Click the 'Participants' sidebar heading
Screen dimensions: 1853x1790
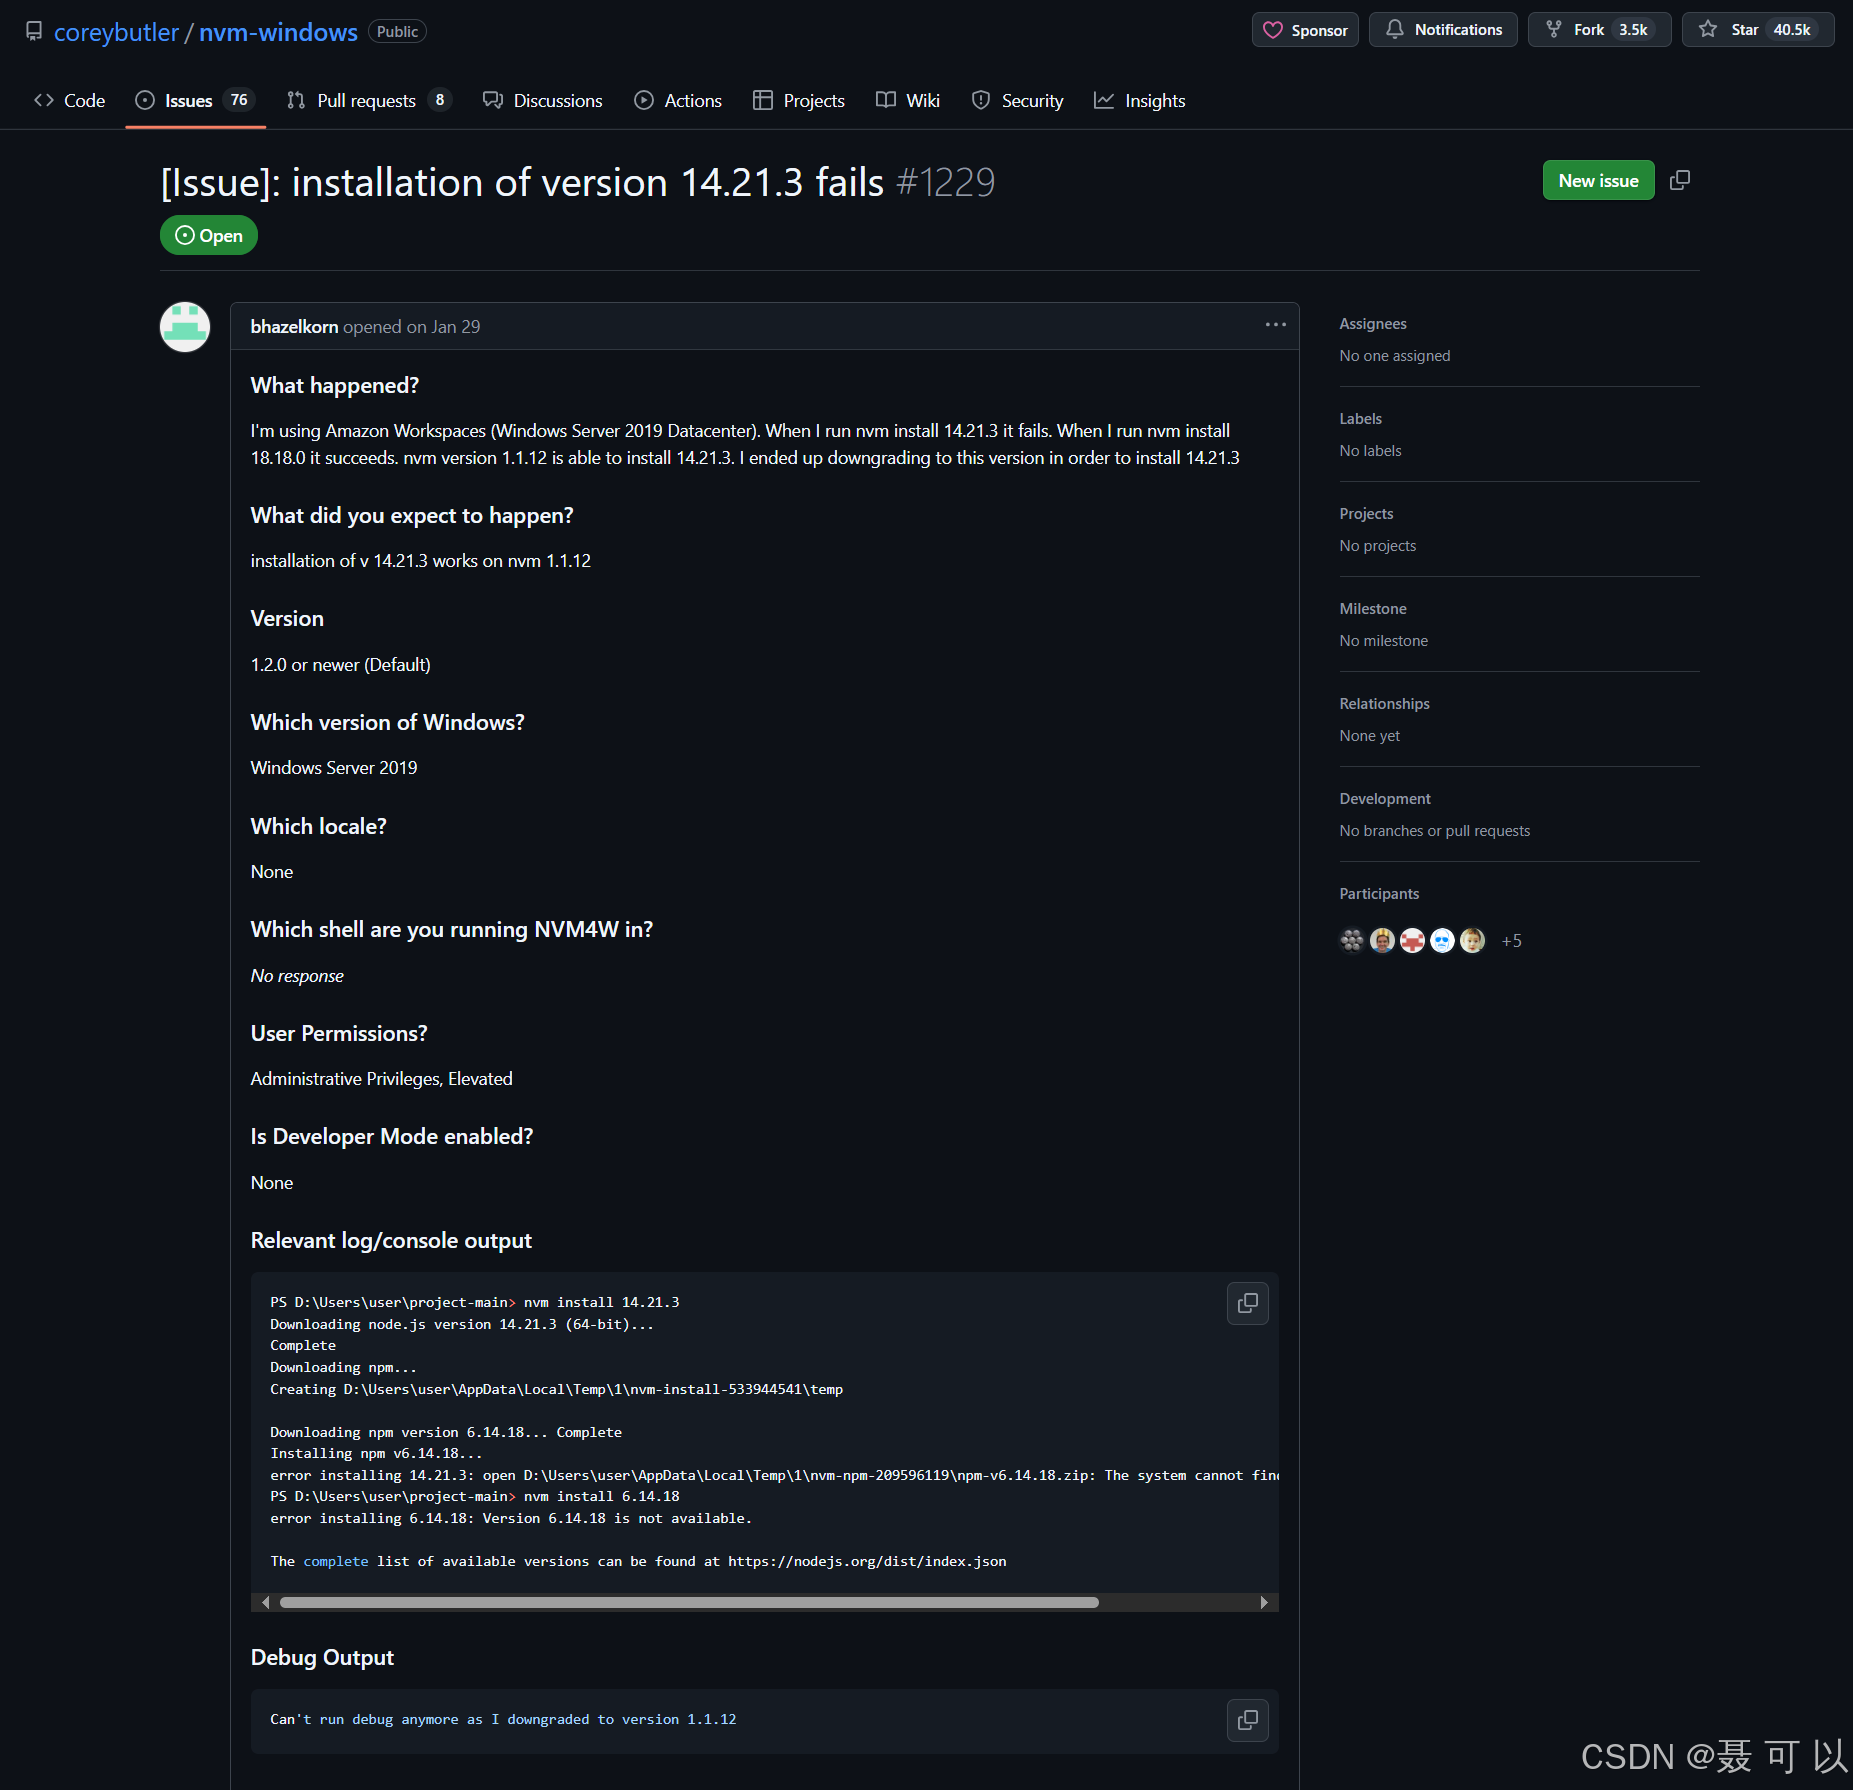[x=1379, y=894]
